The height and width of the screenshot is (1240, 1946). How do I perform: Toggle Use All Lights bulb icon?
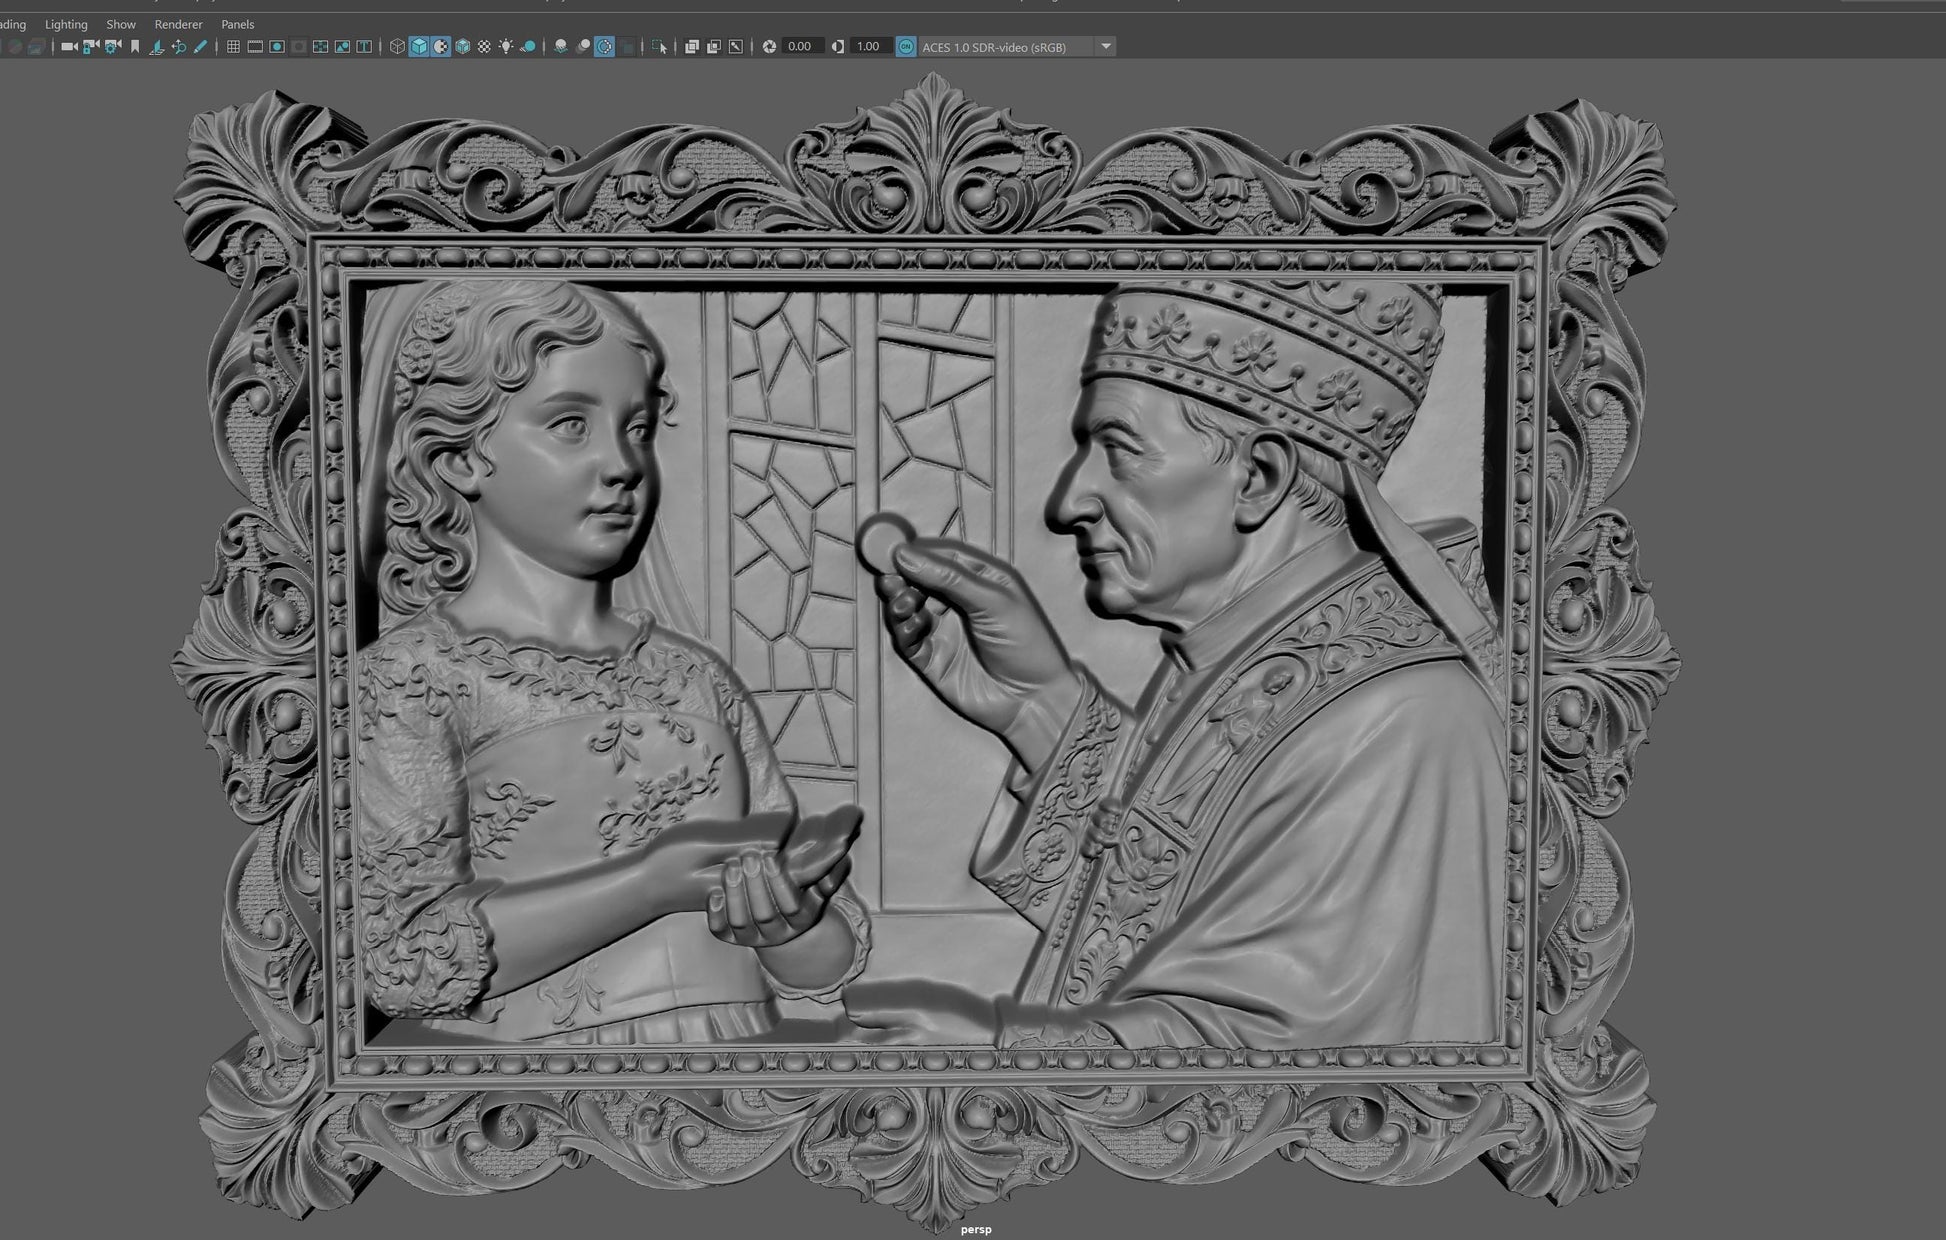click(507, 46)
